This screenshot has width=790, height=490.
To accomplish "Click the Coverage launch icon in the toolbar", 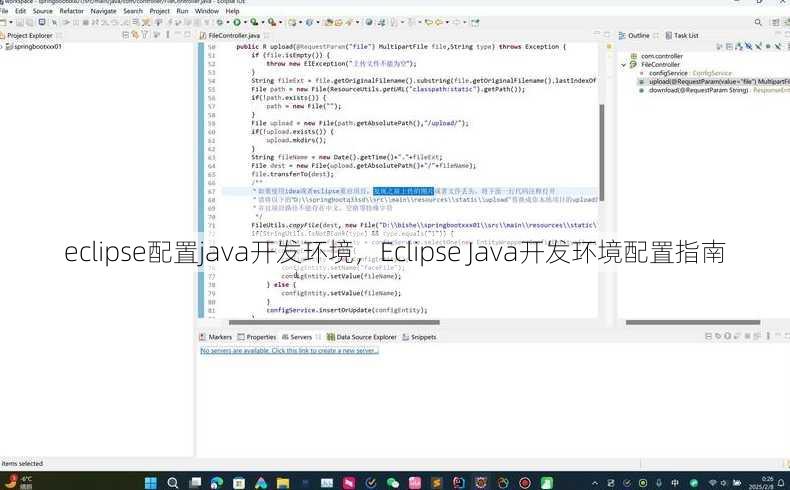I will [x=254, y=23].
